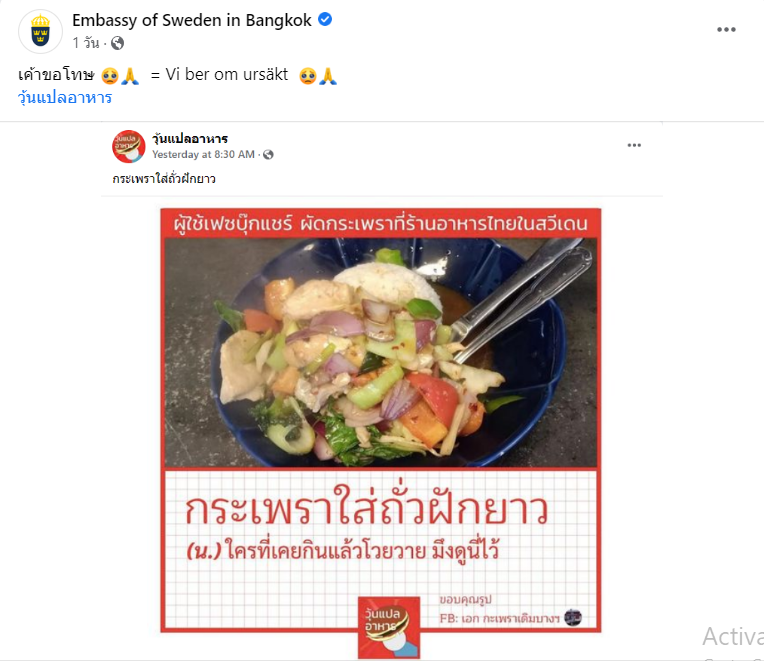Click the วุ้นแปลอาหาร logo at the image bottom

click(x=389, y=627)
